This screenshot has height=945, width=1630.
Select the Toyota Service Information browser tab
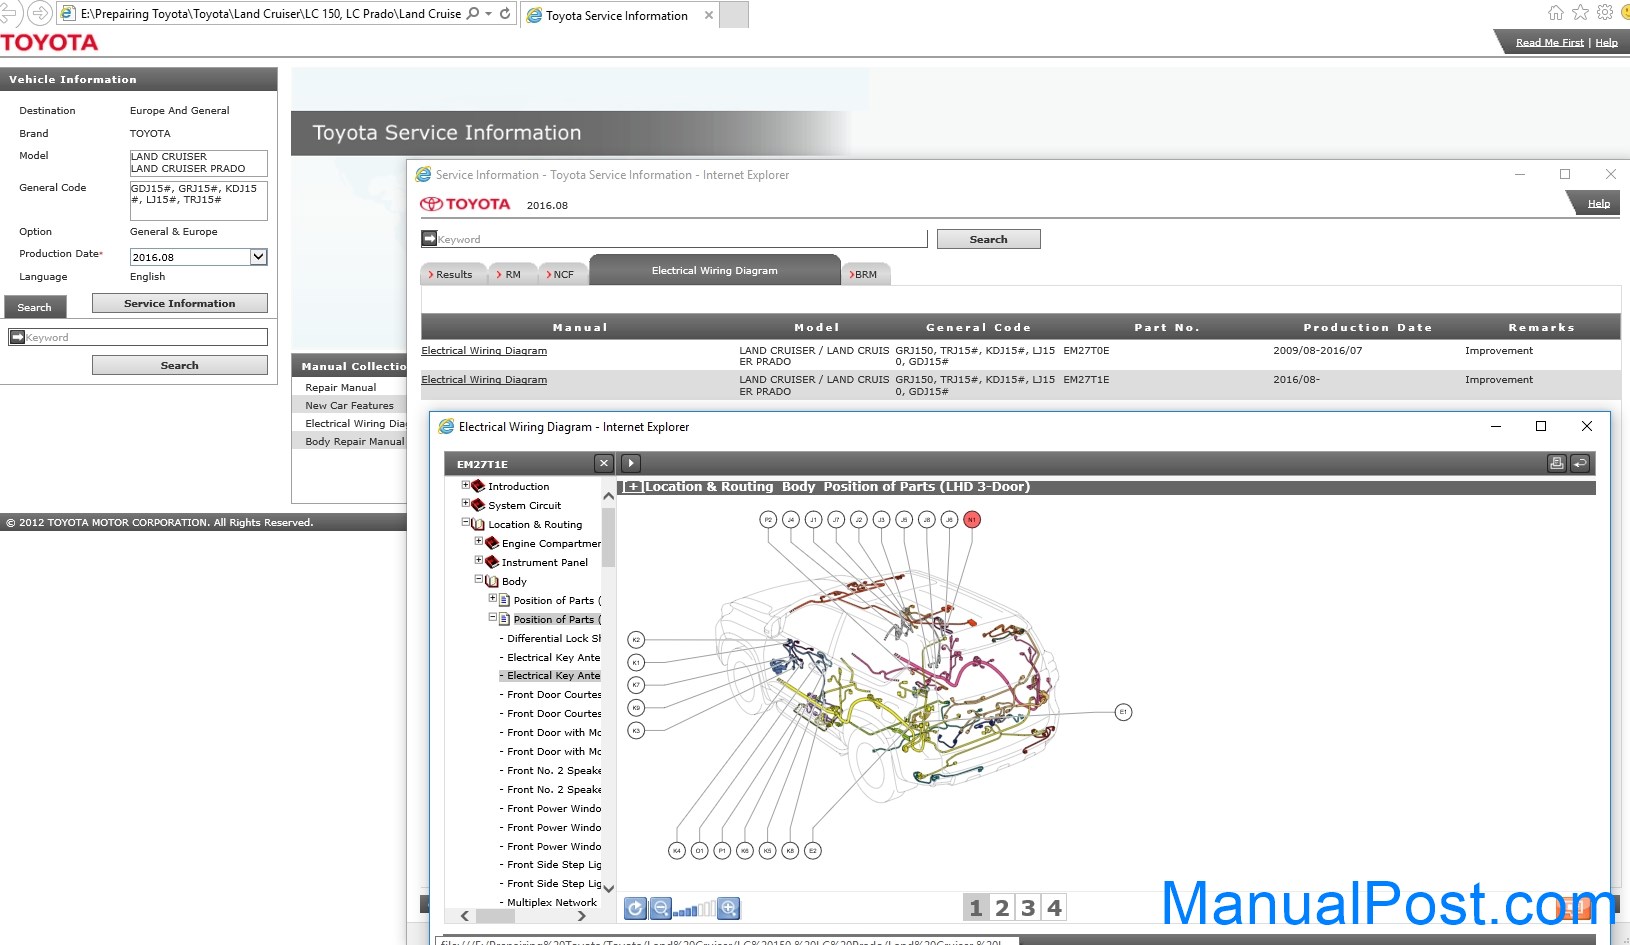point(619,15)
